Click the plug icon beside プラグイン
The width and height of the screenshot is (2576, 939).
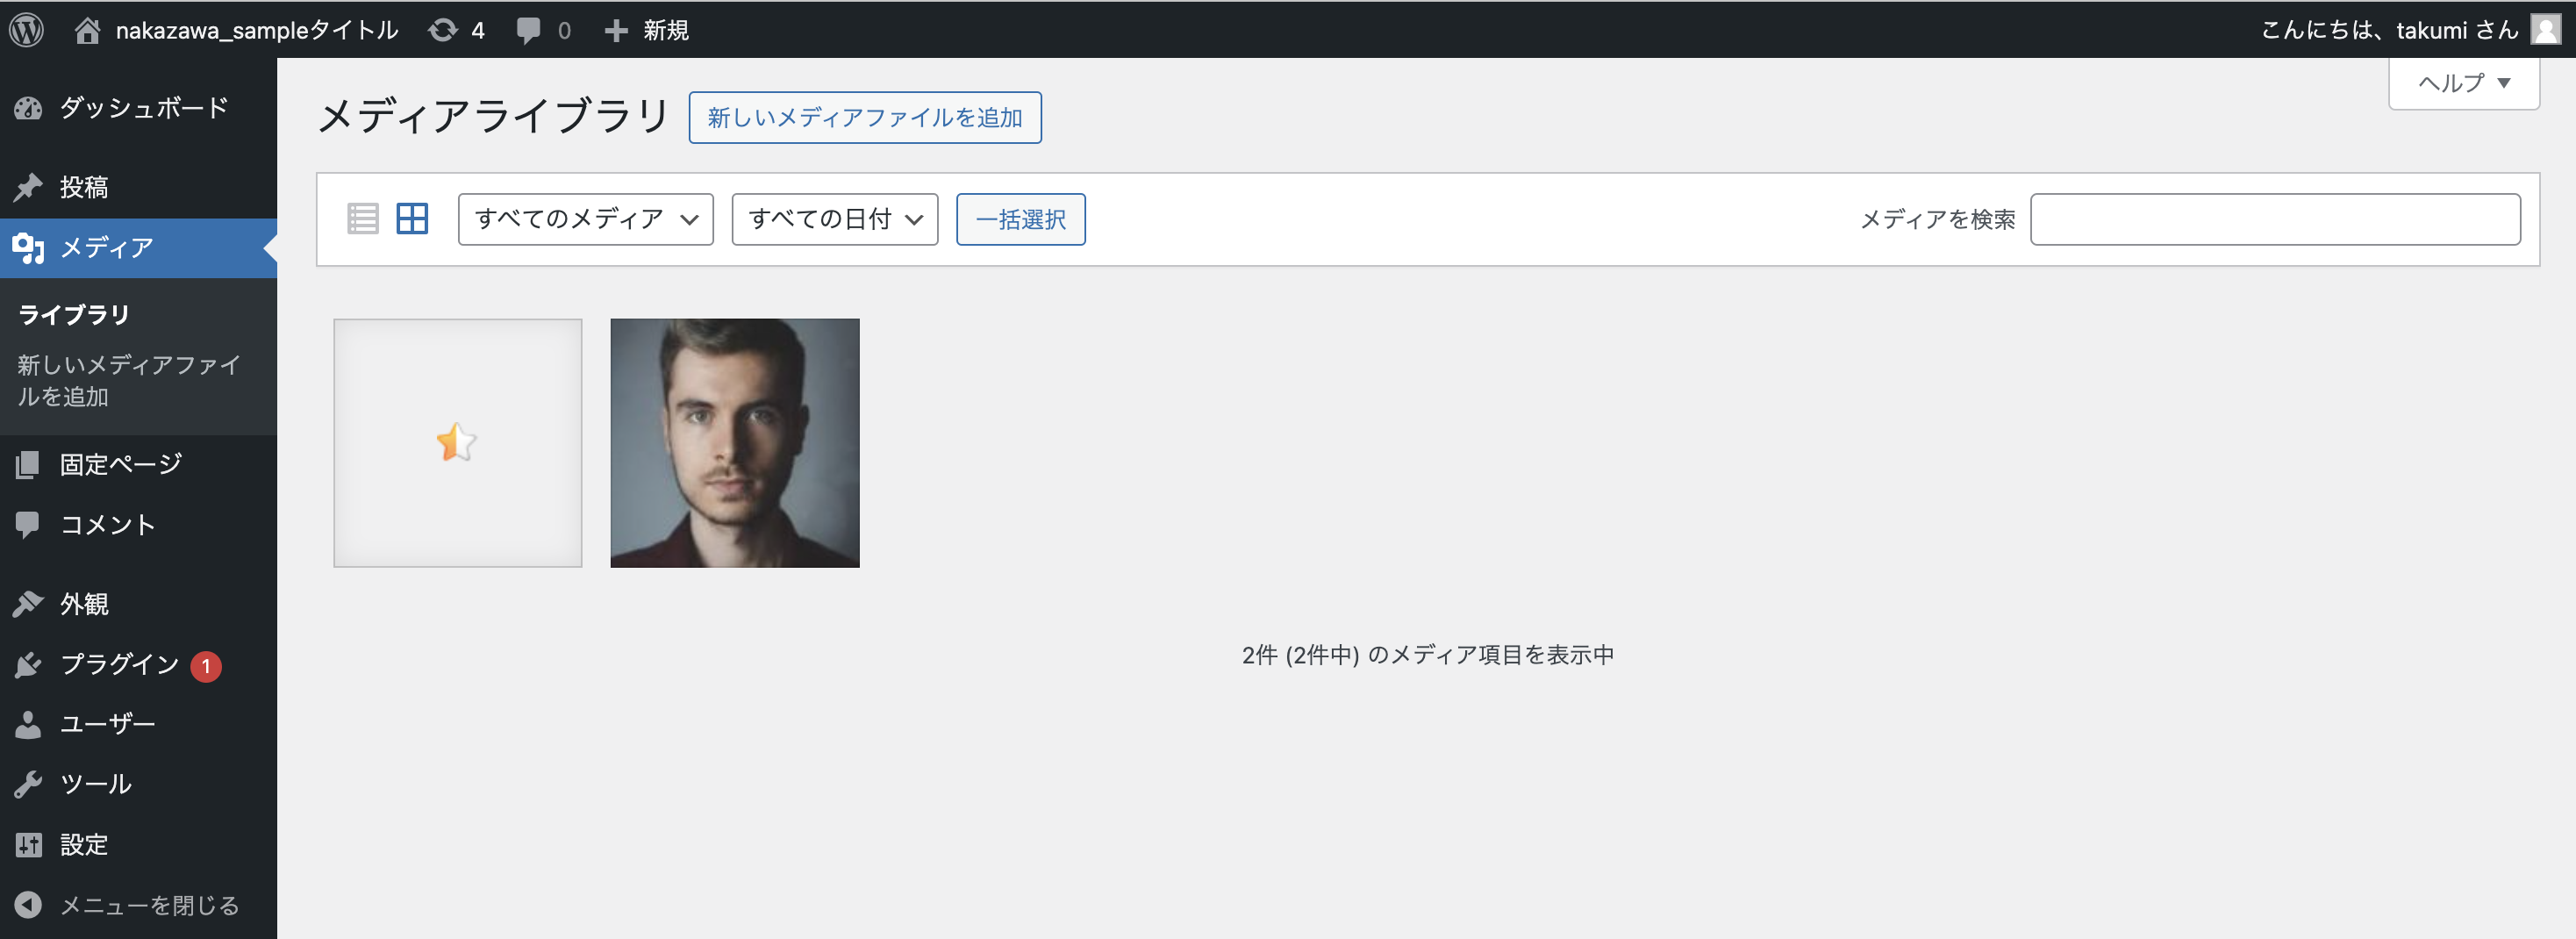28,664
